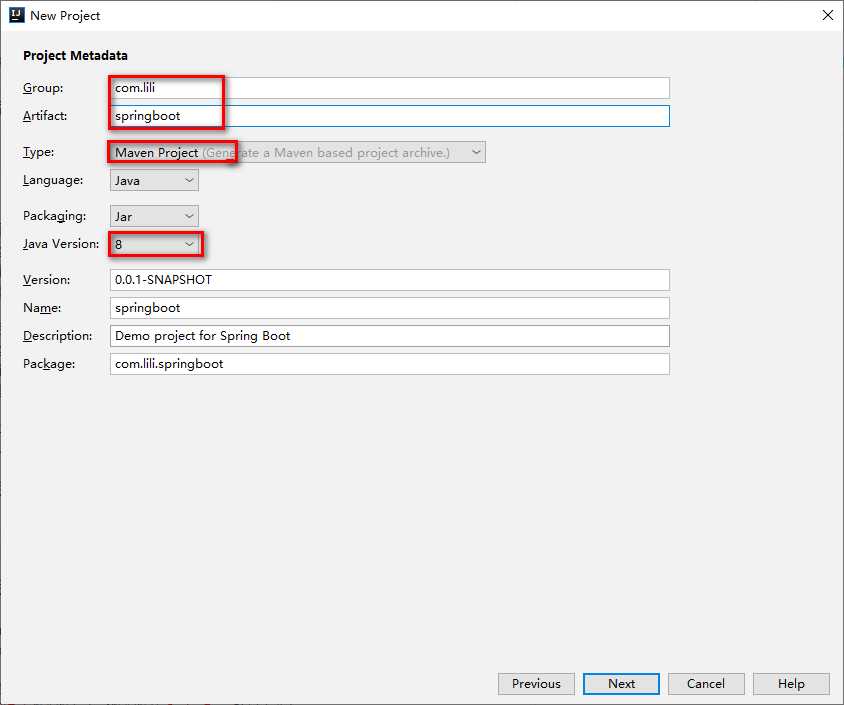844x705 pixels.
Task: Click the Name label
Action: coord(42,308)
